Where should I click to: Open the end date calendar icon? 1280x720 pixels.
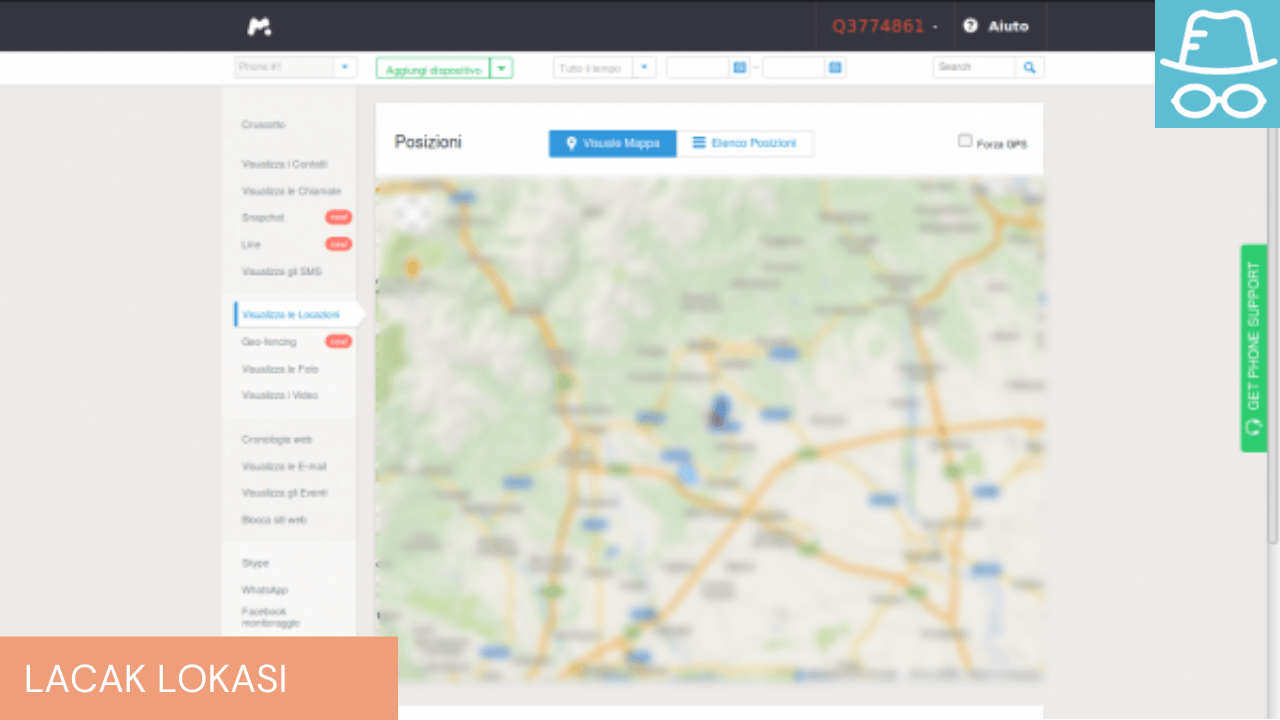[x=835, y=67]
